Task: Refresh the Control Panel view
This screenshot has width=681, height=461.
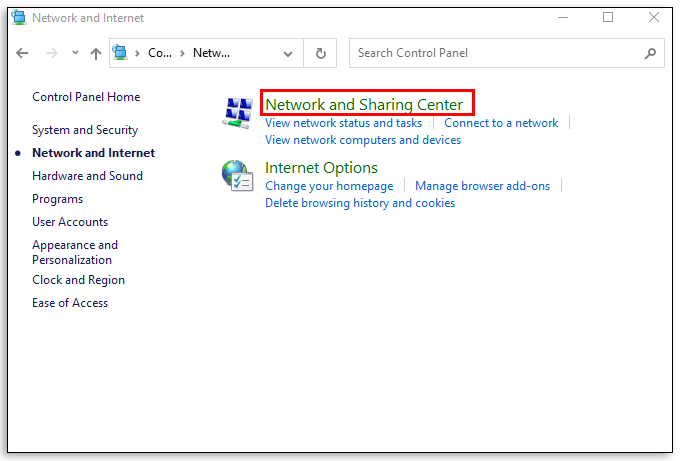Action: pyautogui.click(x=321, y=53)
